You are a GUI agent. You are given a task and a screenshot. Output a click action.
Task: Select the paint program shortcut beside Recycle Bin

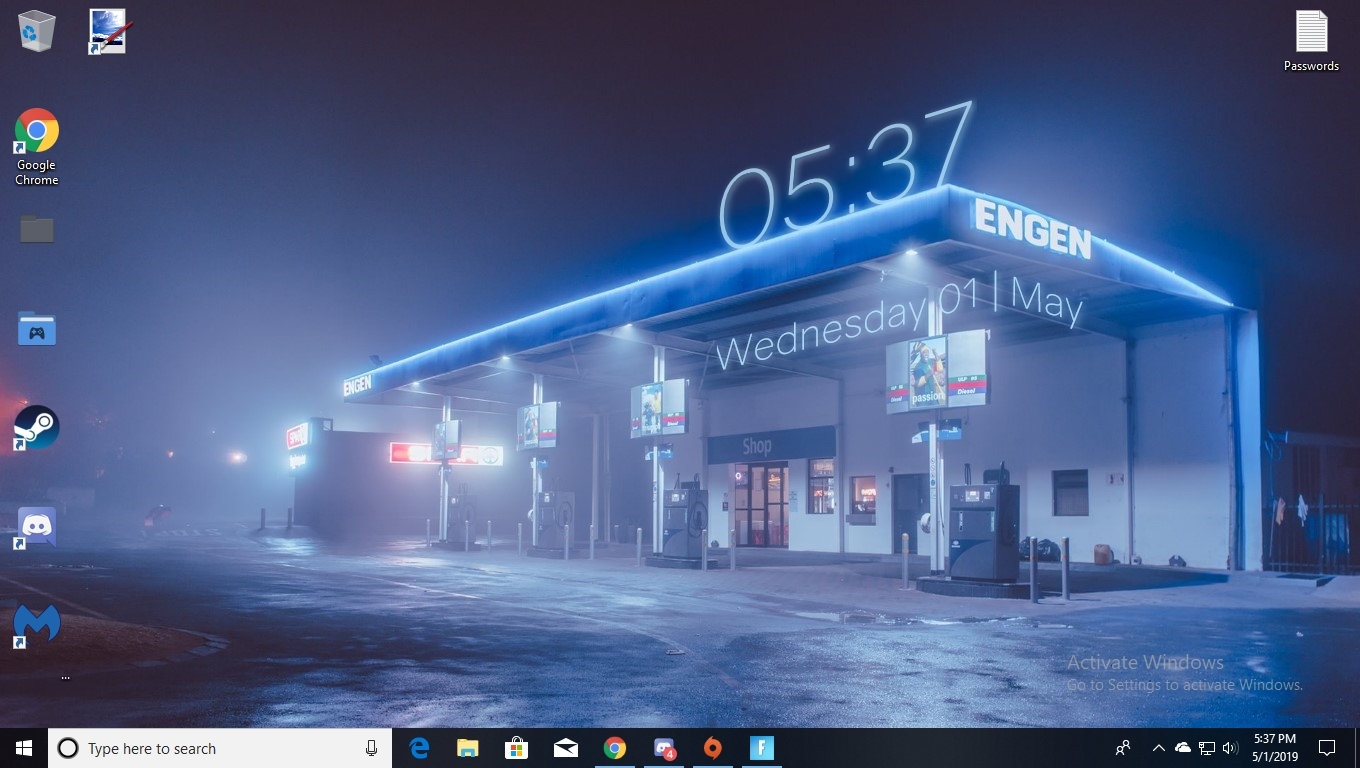(108, 31)
